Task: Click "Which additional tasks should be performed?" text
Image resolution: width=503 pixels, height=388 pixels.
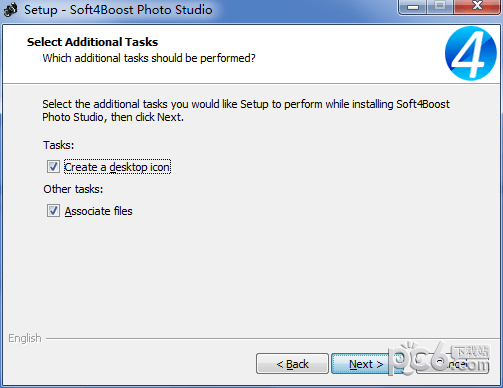Action: click(x=149, y=58)
